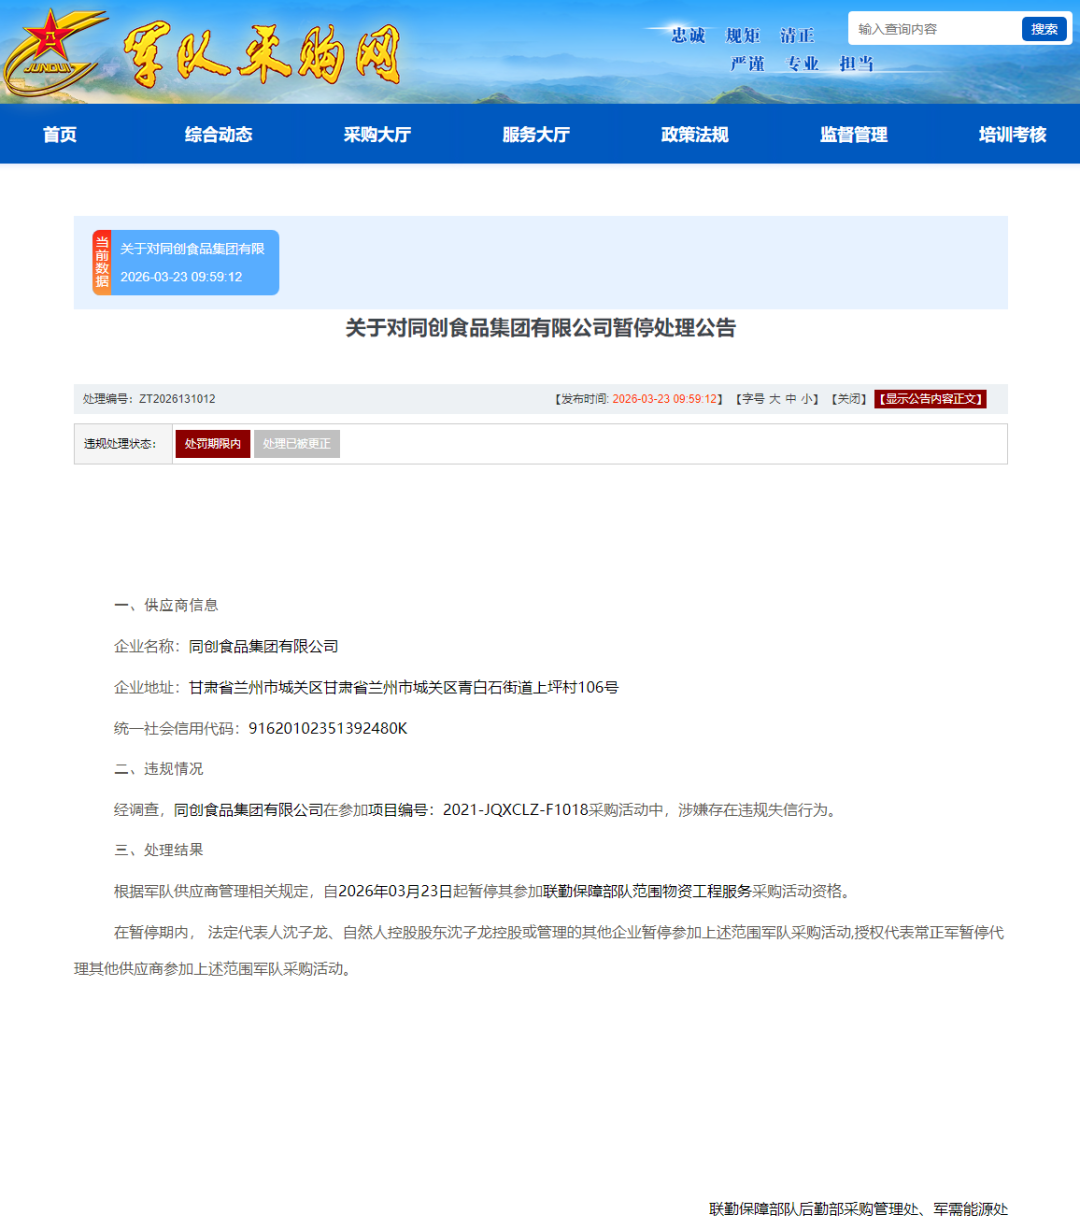The image size is (1080, 1229).
Task: Select small font size 小
Action: point(806,398)
